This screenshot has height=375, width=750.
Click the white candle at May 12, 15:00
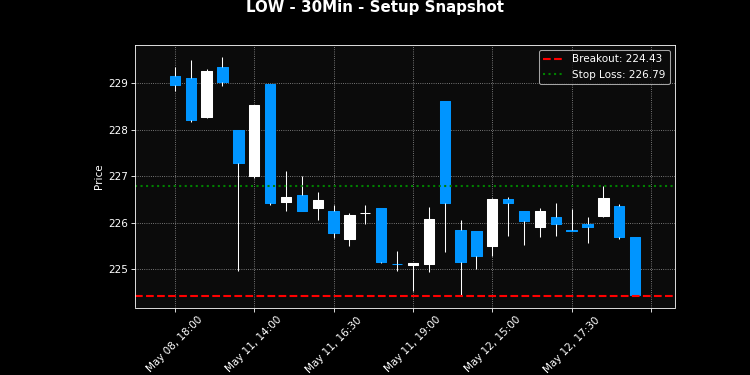click(x=492, y=223)
